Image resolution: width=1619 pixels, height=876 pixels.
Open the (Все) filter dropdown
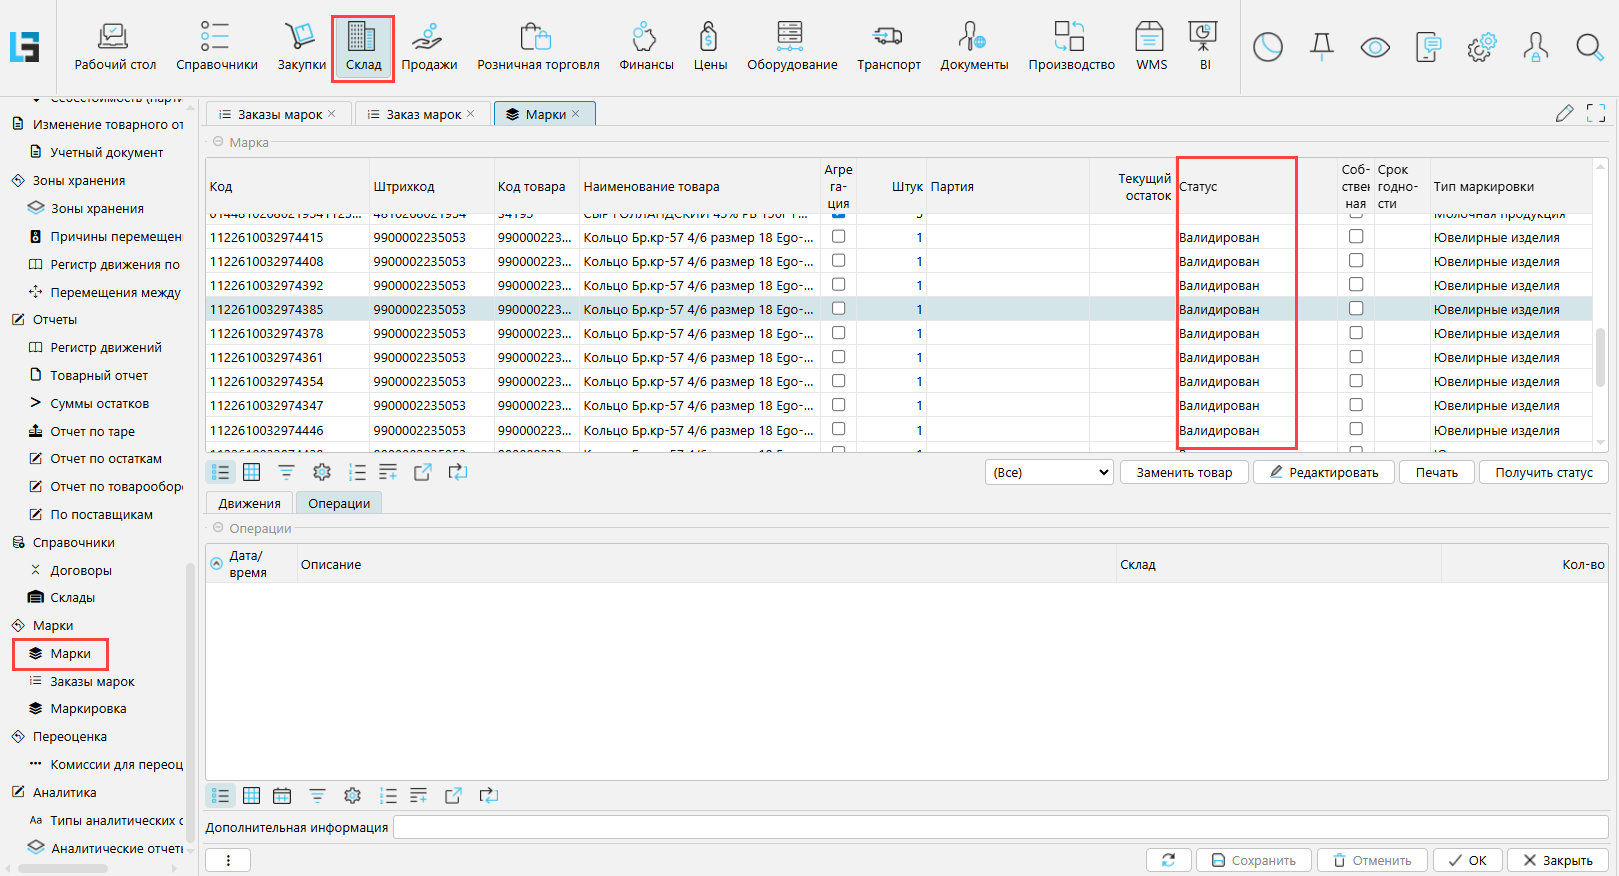(1049, 472)
